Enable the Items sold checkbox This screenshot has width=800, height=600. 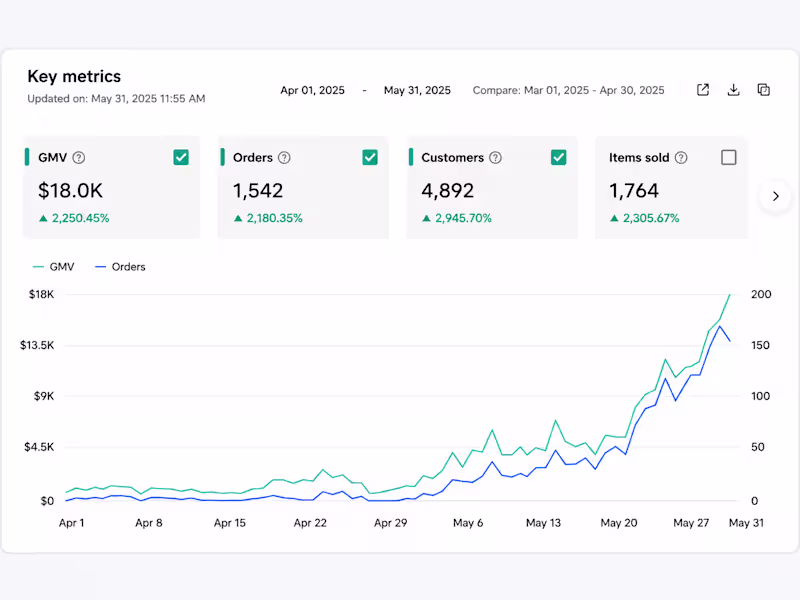tap(729, 157)
